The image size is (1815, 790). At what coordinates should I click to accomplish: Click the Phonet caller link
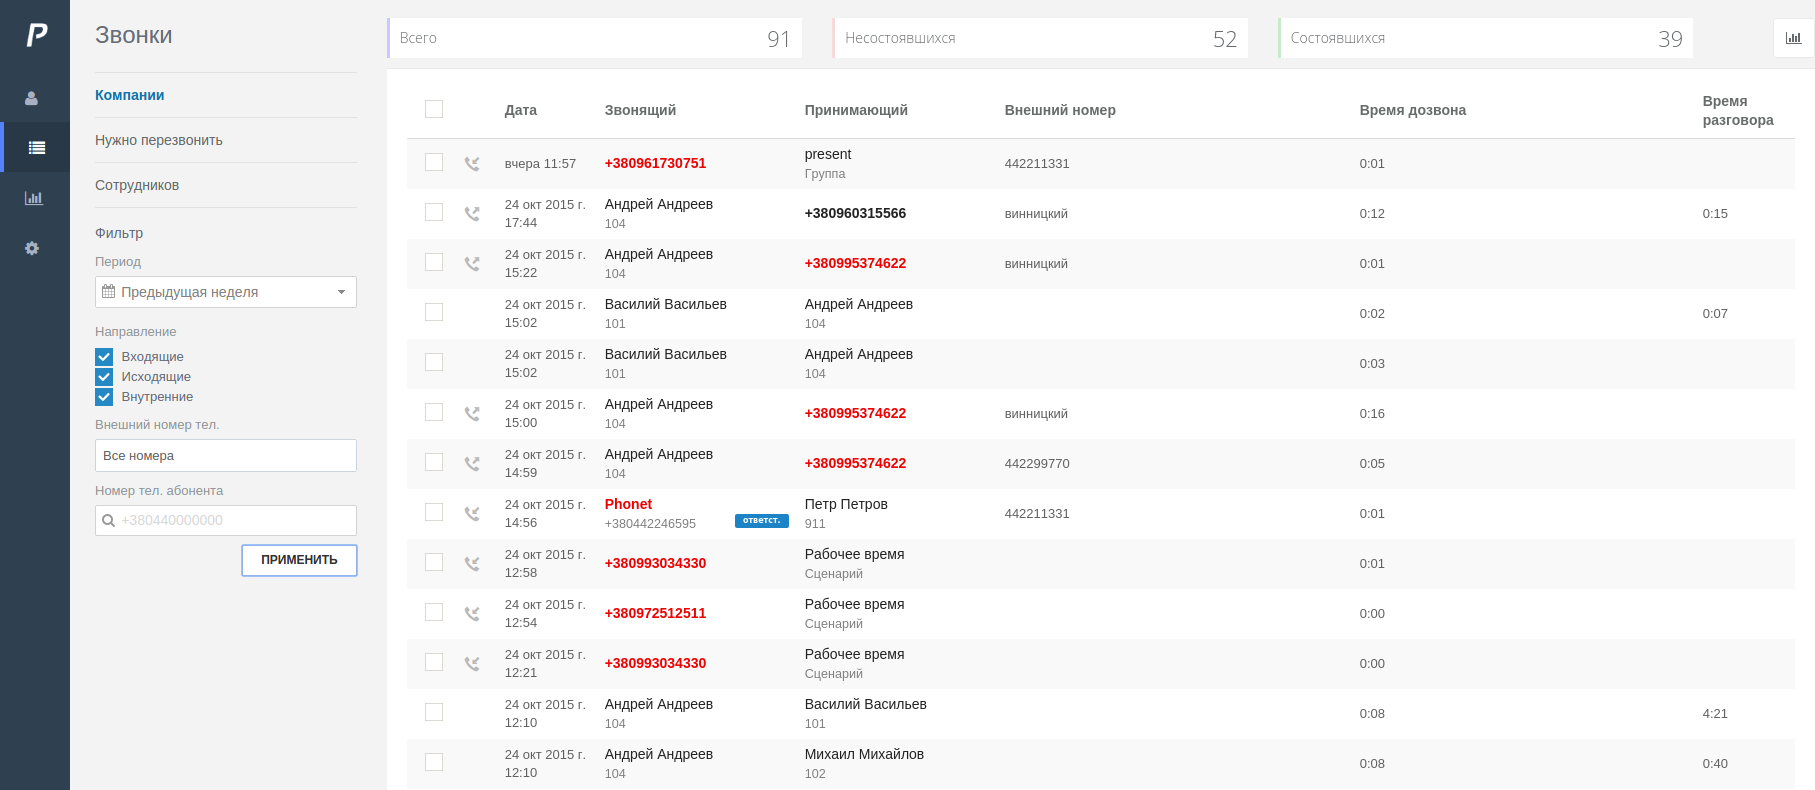click(x=628, y=504)
